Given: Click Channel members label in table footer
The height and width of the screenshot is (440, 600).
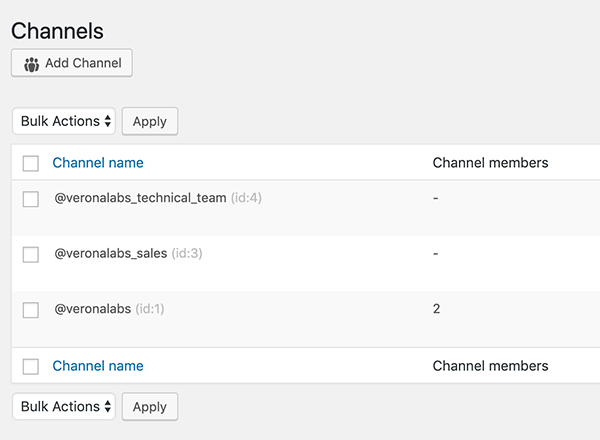Looking at the screenshot, I should [x=490, y=366].
